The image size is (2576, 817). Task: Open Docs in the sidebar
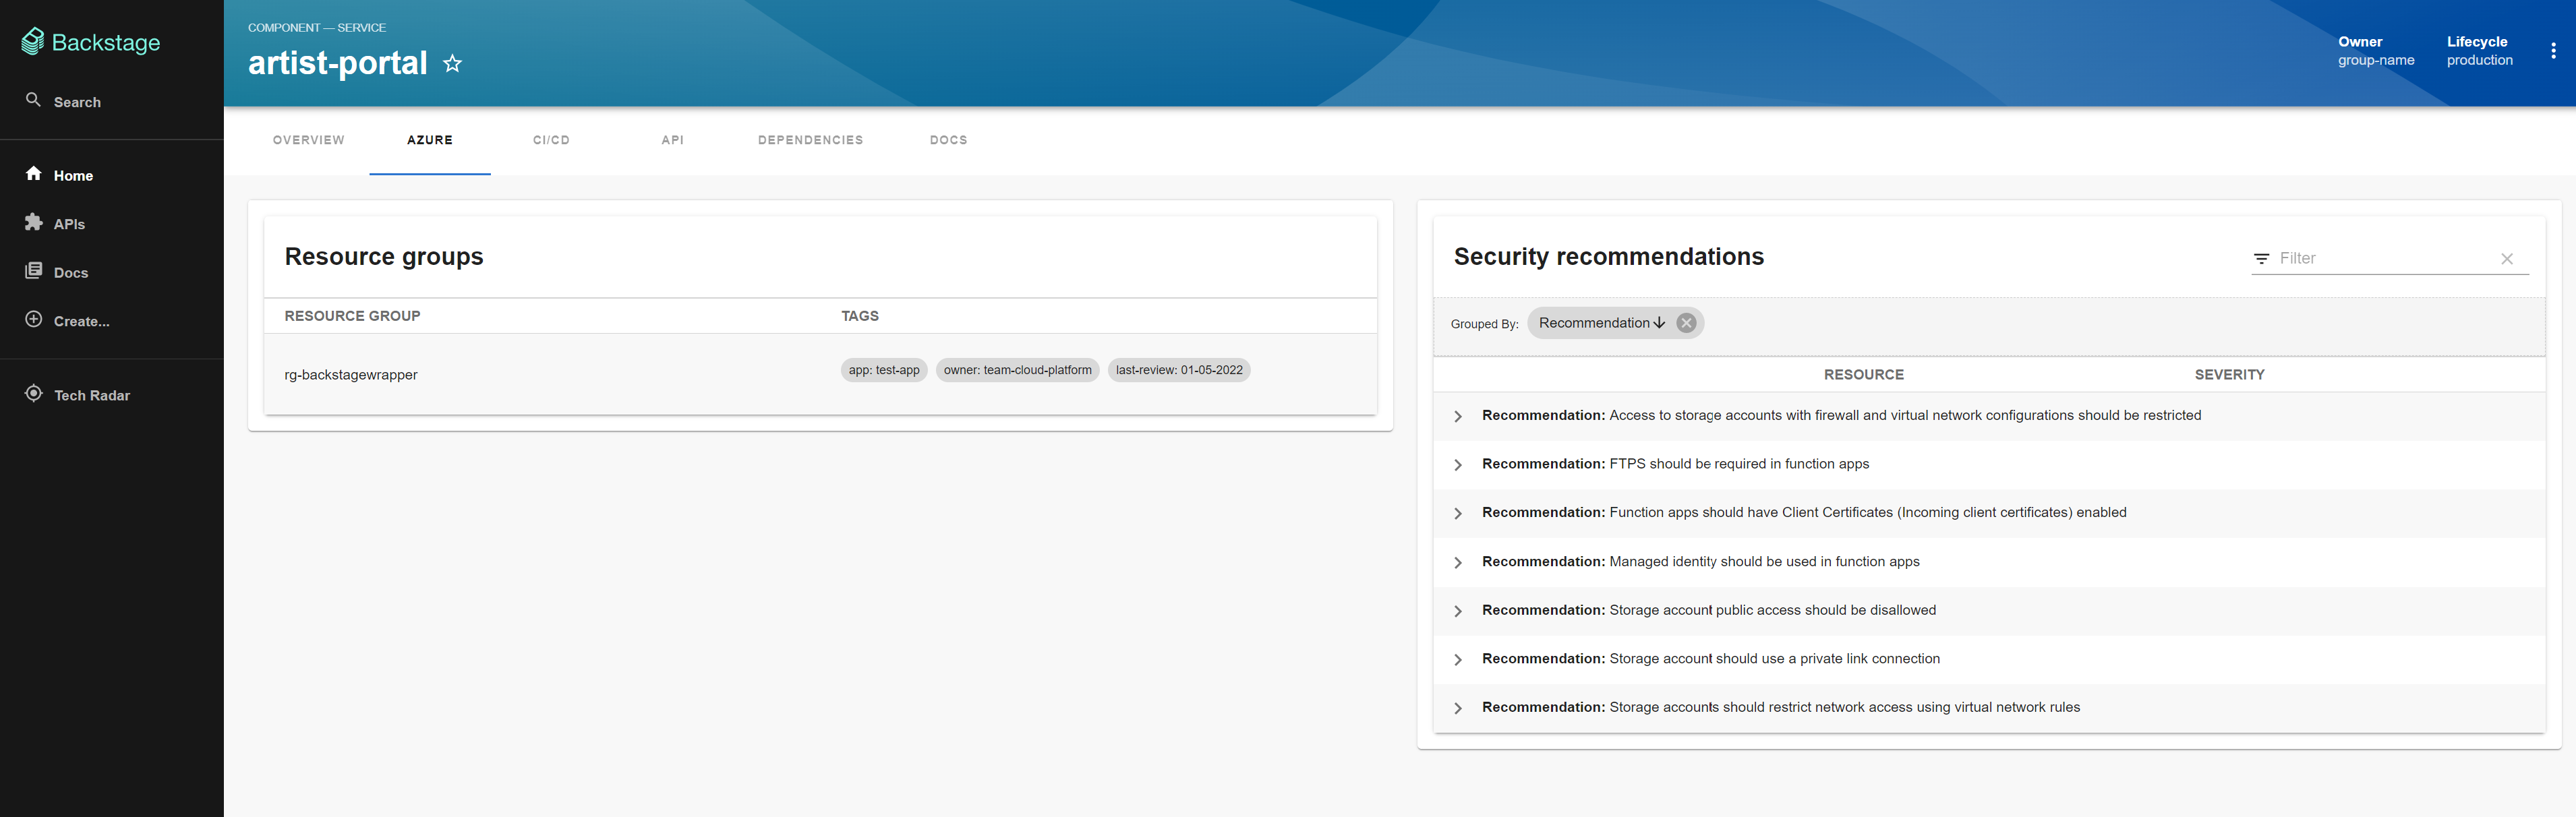(x=70, y=272)
